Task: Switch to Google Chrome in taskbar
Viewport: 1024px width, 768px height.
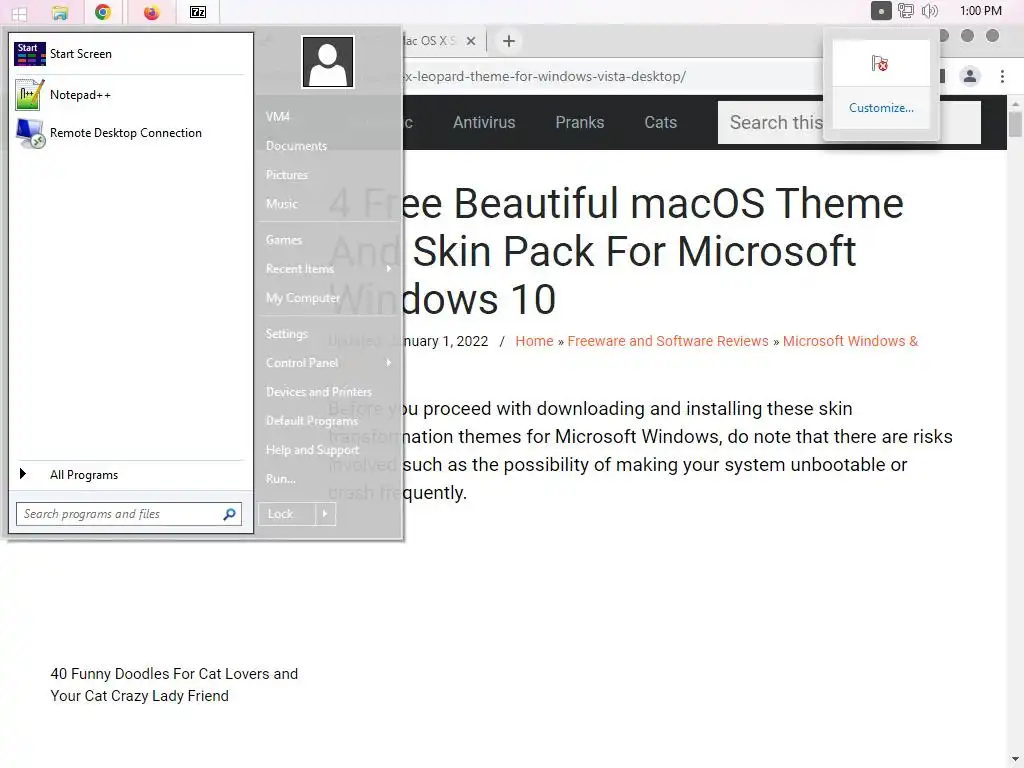Action: tap(103, 12)
